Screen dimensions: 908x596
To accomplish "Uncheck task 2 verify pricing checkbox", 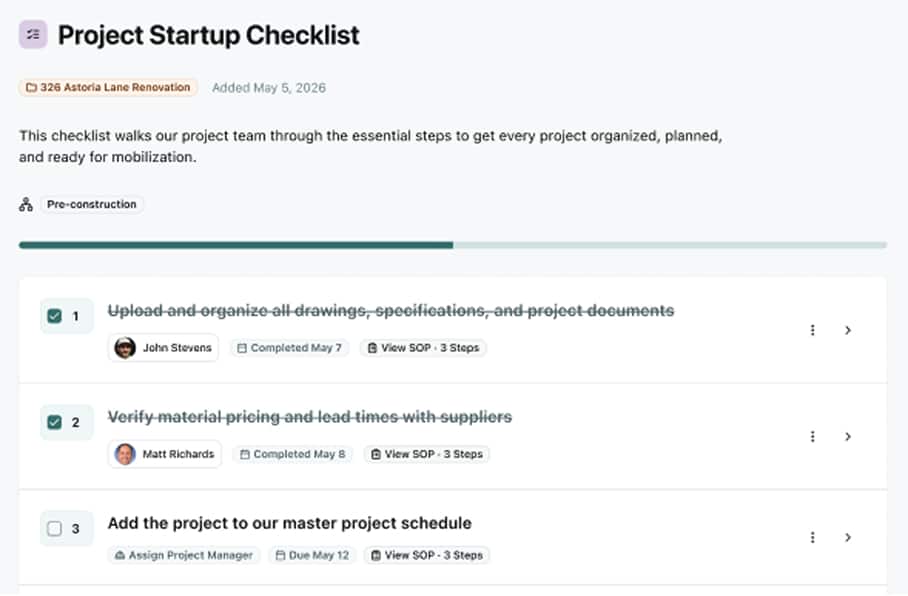I will click(x=54, y=422).
